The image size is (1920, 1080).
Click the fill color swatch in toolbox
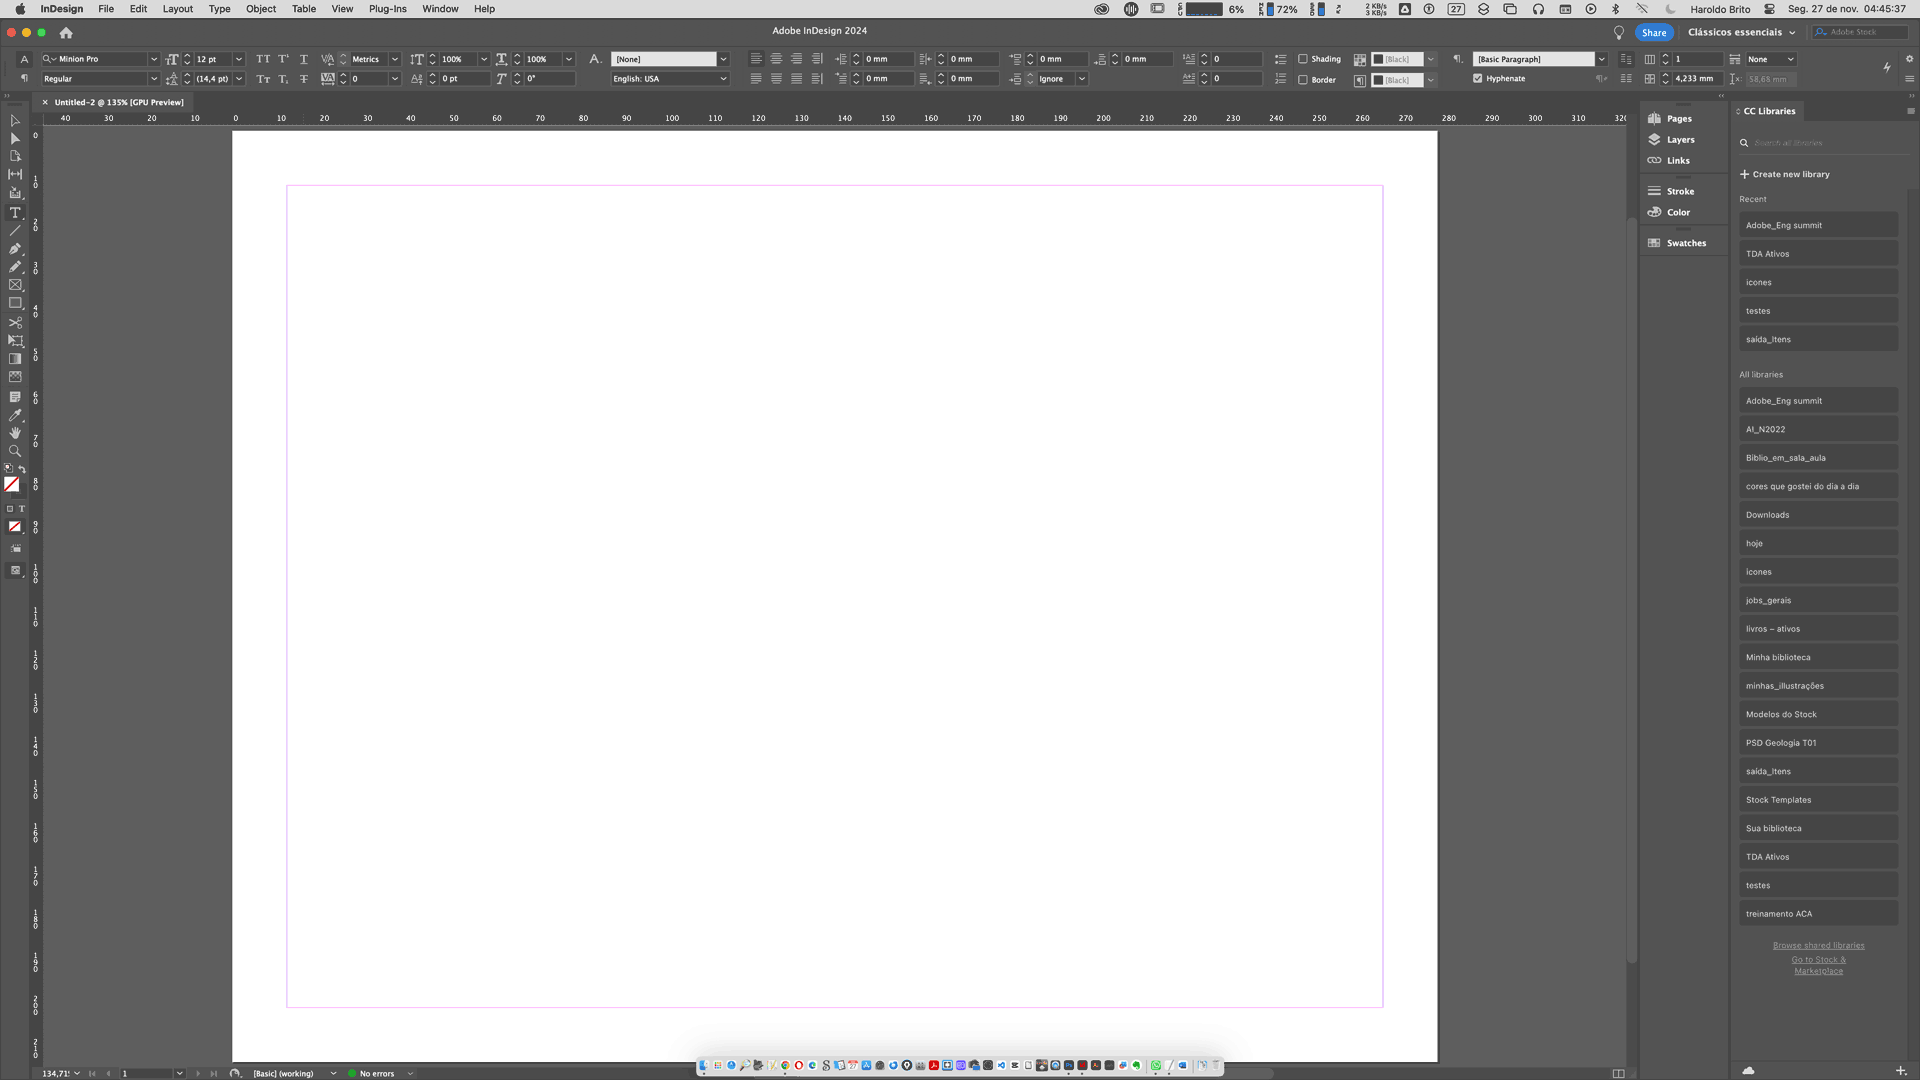[x=11, y=484]
